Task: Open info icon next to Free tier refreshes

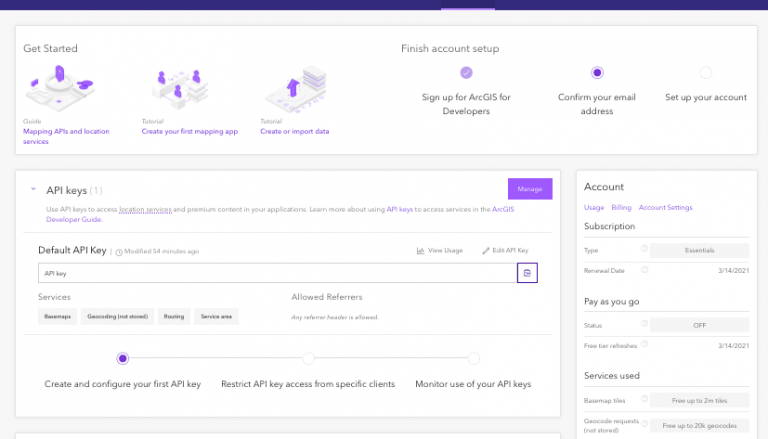Action: 645,344
